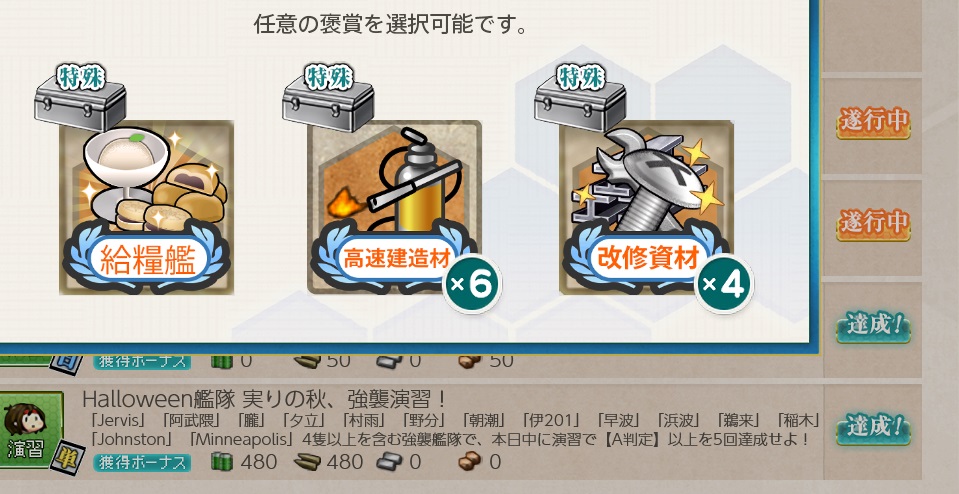Image resolution: width=959 pixels, height=494 pixels.
Task: Click the fuel 480 reward icon
Action: (222, 462)
